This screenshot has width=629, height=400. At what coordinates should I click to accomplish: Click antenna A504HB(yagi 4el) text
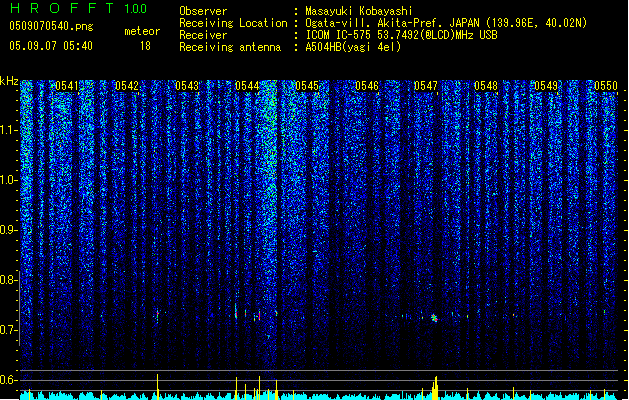click(x=353, y=47)
